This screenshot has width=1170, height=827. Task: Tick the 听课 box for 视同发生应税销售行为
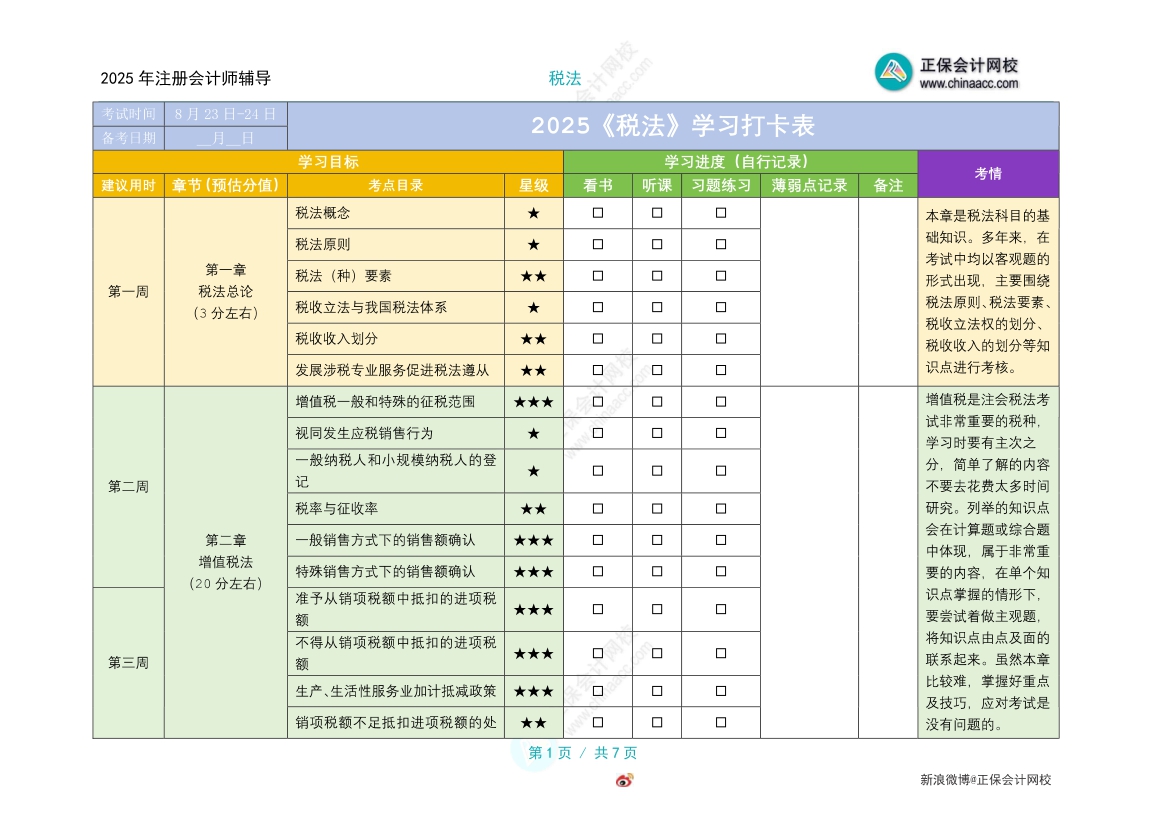coord(657,433)
